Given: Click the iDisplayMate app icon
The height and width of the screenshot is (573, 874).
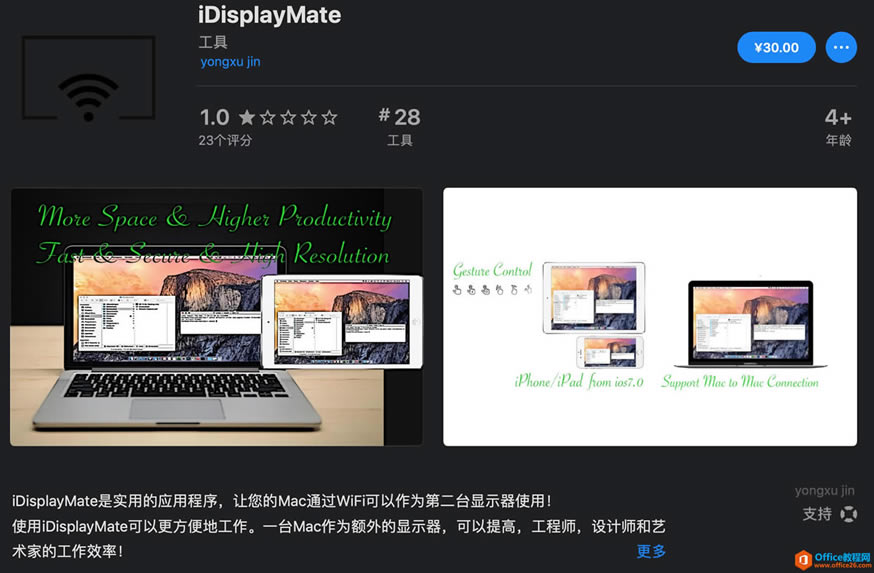Looking at the screenshot, I should tap(88, 77).
